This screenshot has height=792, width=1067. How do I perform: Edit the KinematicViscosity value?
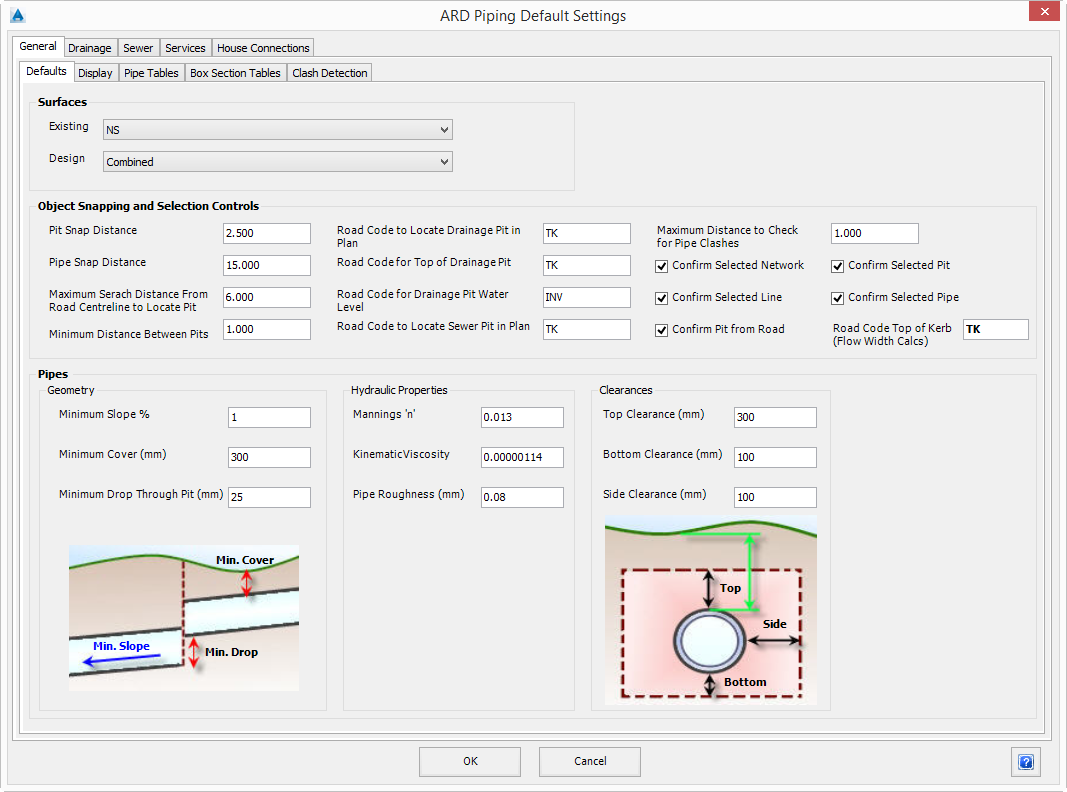point(523,457)
